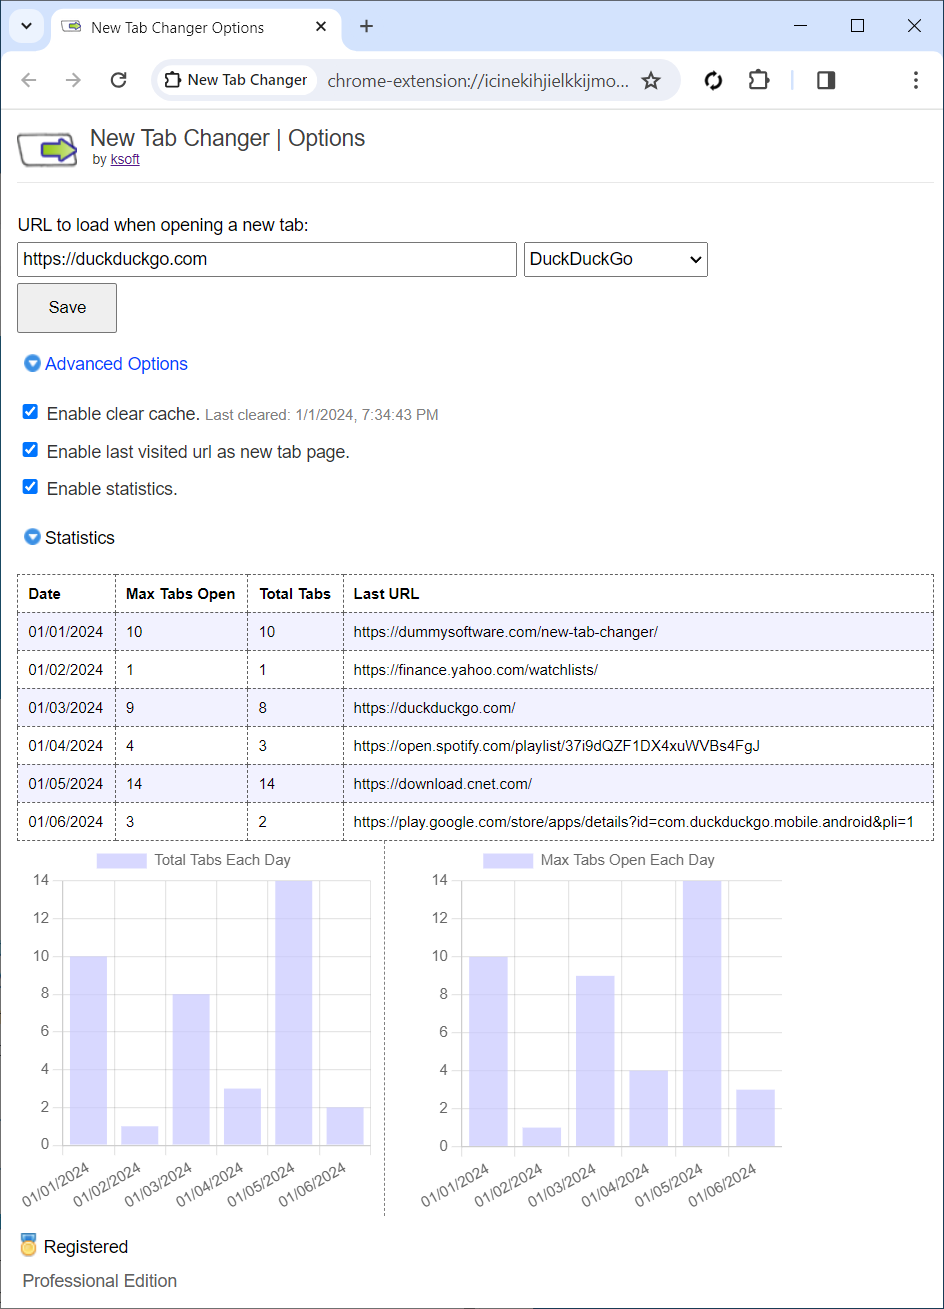Uncheck Enable last visited url as new tab page
The width and height of the screenshot is (944, 1309).
pyautogui.click(x=30, y=450)
